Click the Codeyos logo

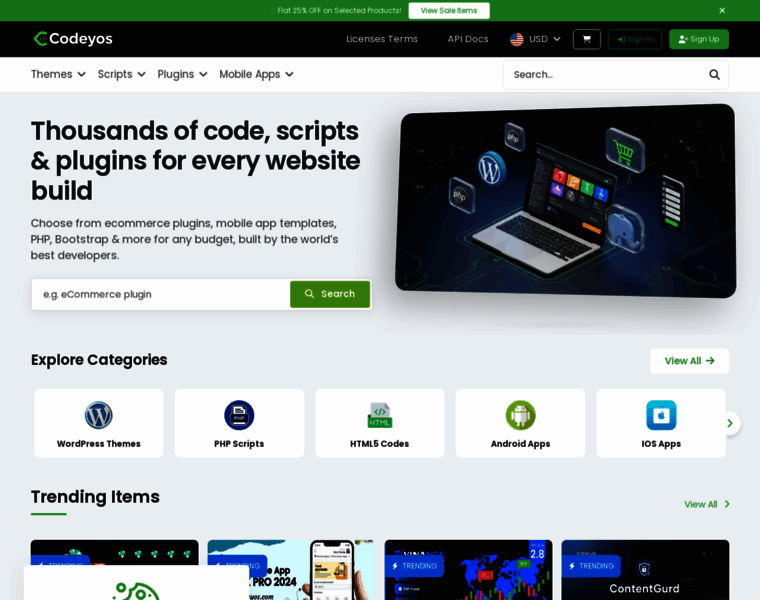[x=73, y=39]
